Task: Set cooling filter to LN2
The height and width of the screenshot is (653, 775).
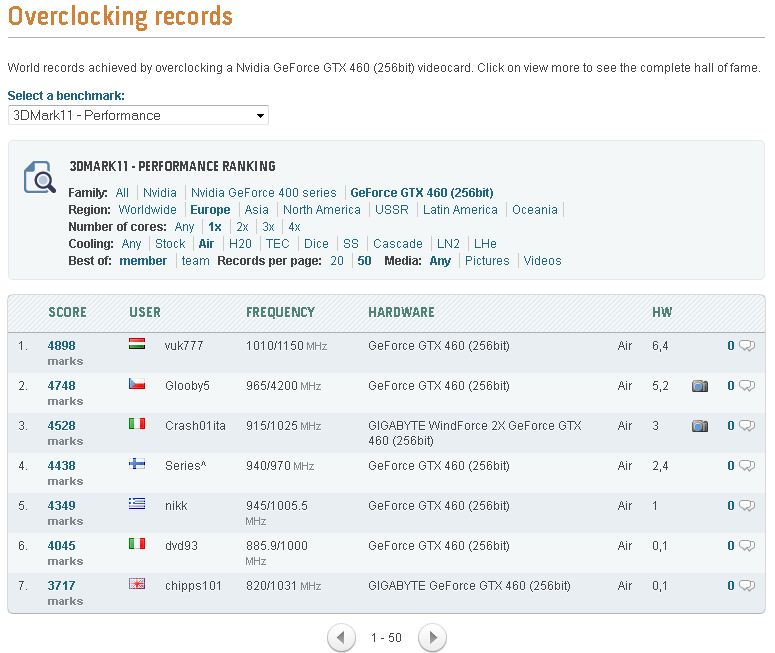Action: [x=448, y=244]
